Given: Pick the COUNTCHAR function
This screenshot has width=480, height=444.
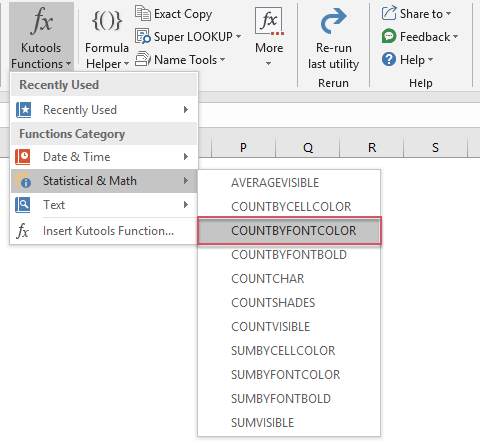Looking at the screenshot, I should coord(289,279).
